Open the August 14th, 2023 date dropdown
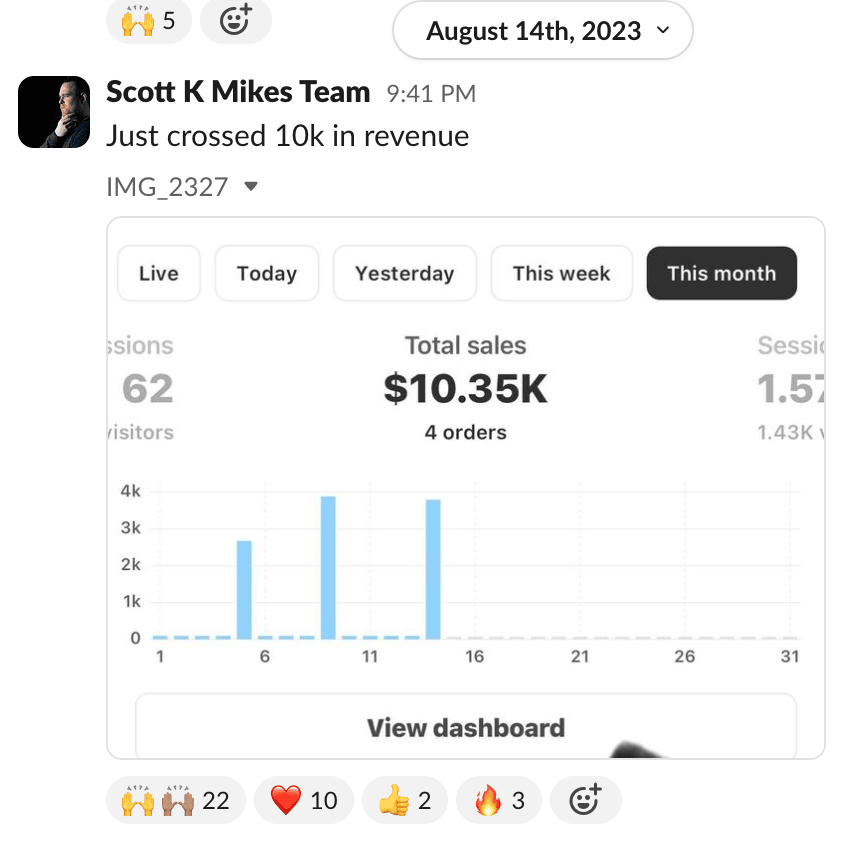The width and height of the screenshot is (846, 850). (x=543, y=31)
